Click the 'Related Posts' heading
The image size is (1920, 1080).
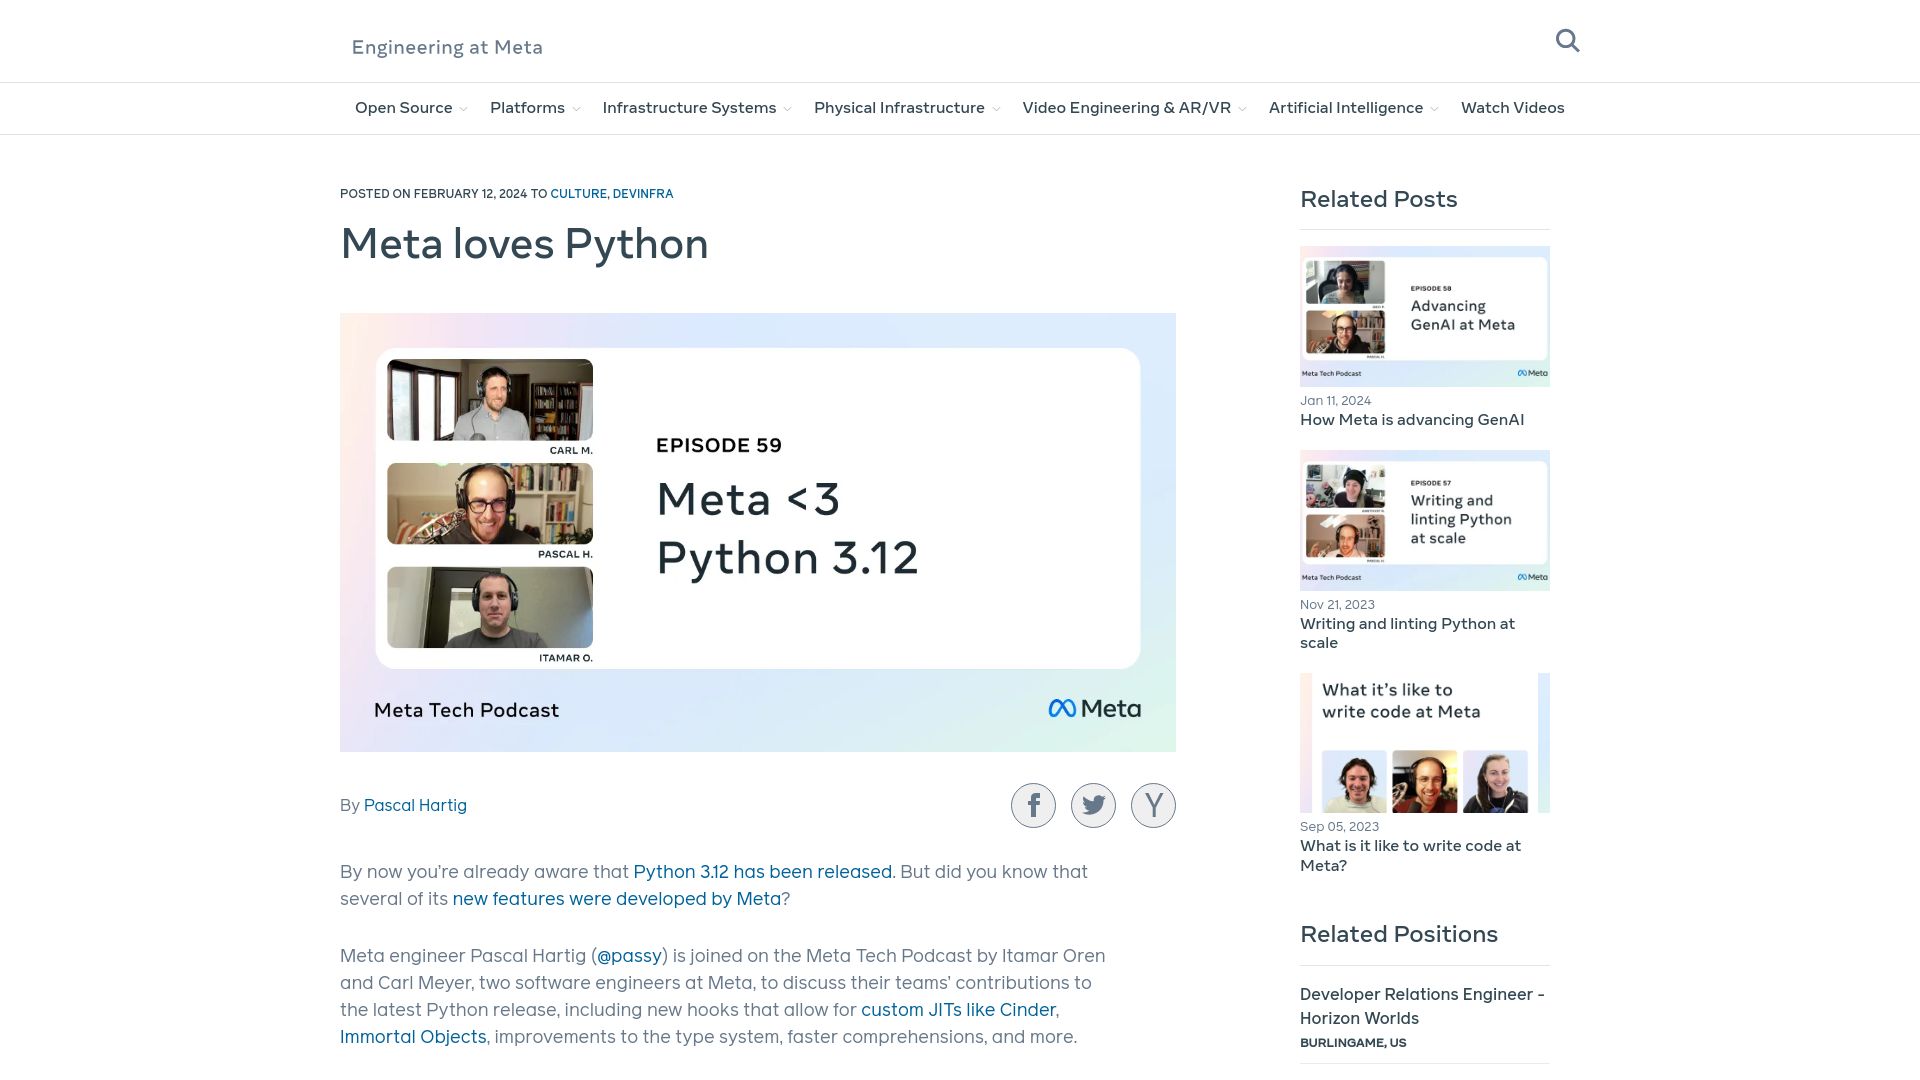[1378, 199]
